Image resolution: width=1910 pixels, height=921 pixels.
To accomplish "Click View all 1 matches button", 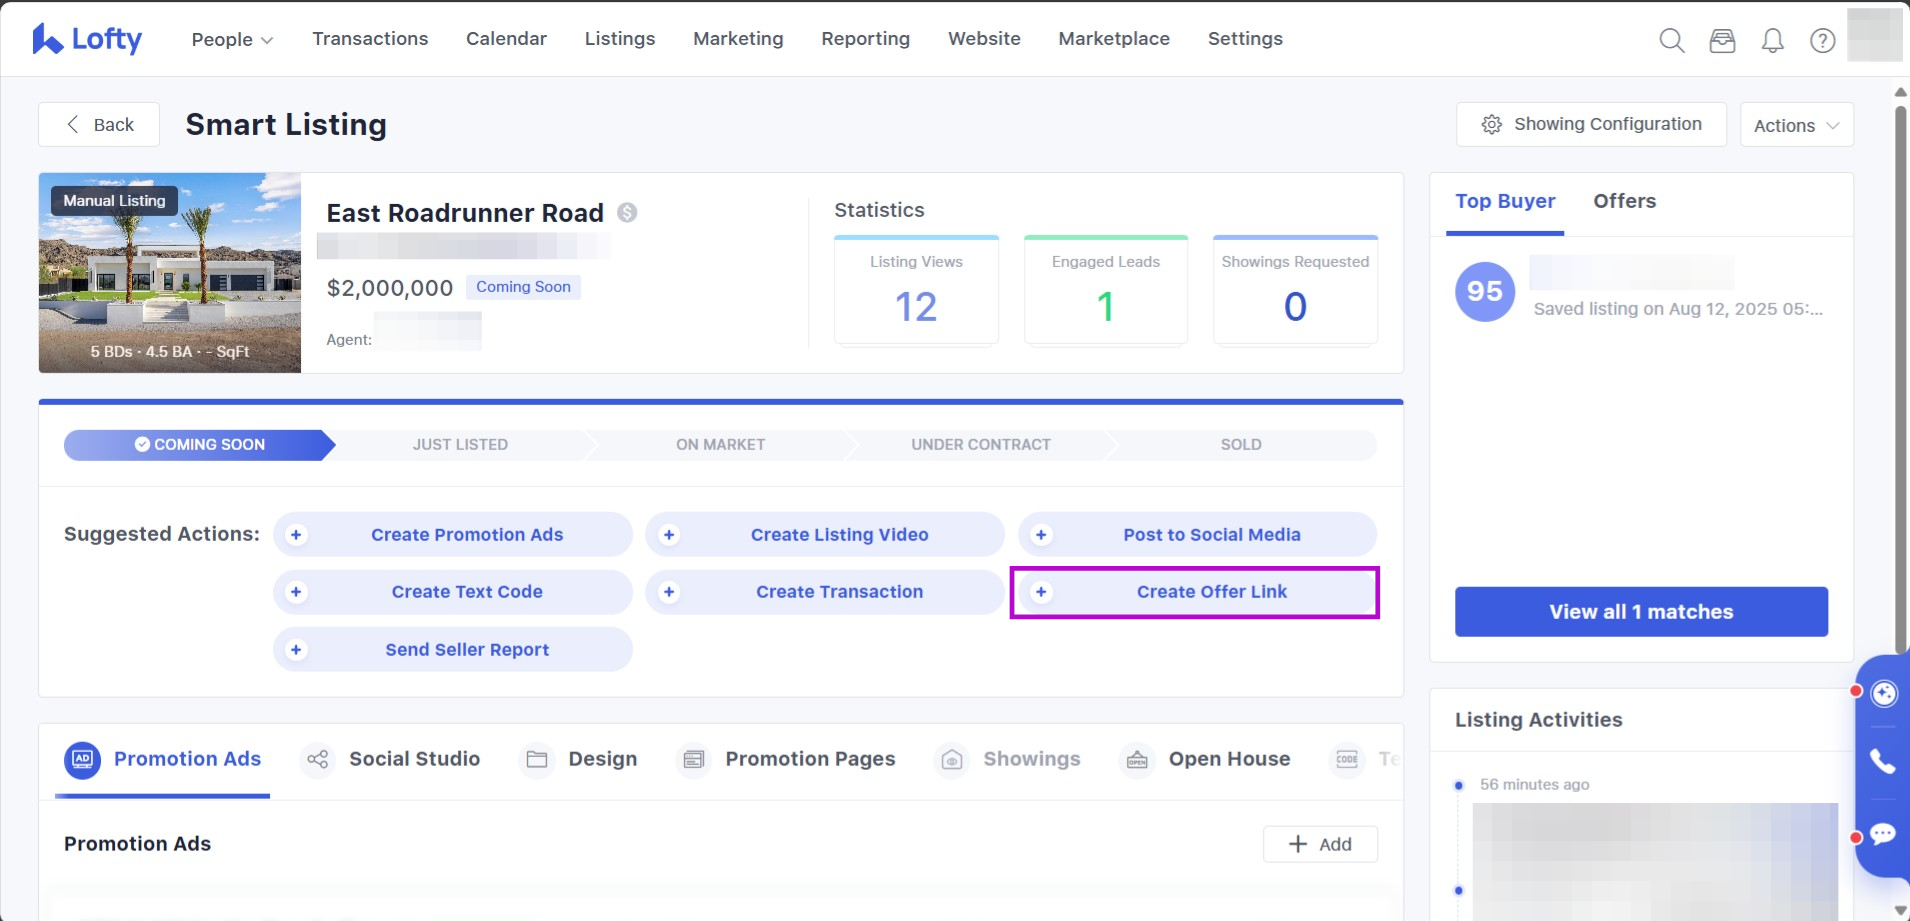I will pyautogui.click(x=1641, y=612).
